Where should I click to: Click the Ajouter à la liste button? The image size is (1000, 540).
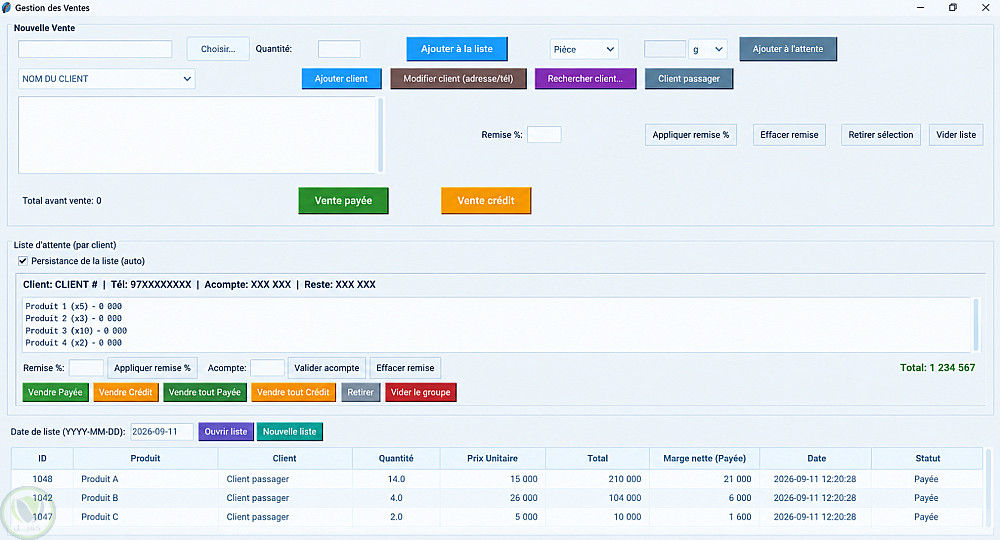pyautogui.click(x=457, y=48)
